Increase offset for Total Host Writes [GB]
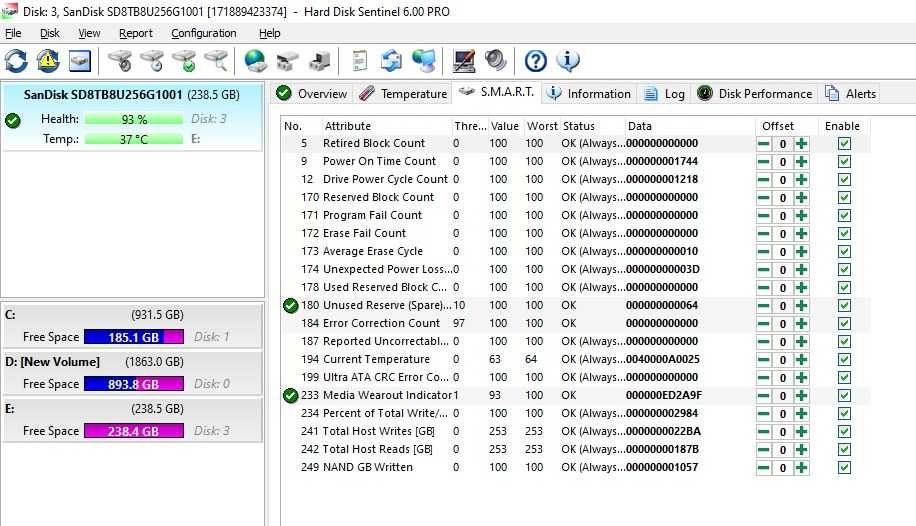 pos(802,432)
